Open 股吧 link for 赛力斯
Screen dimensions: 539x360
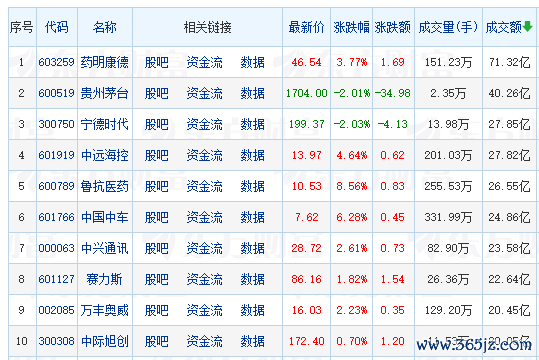pos(156,279)
